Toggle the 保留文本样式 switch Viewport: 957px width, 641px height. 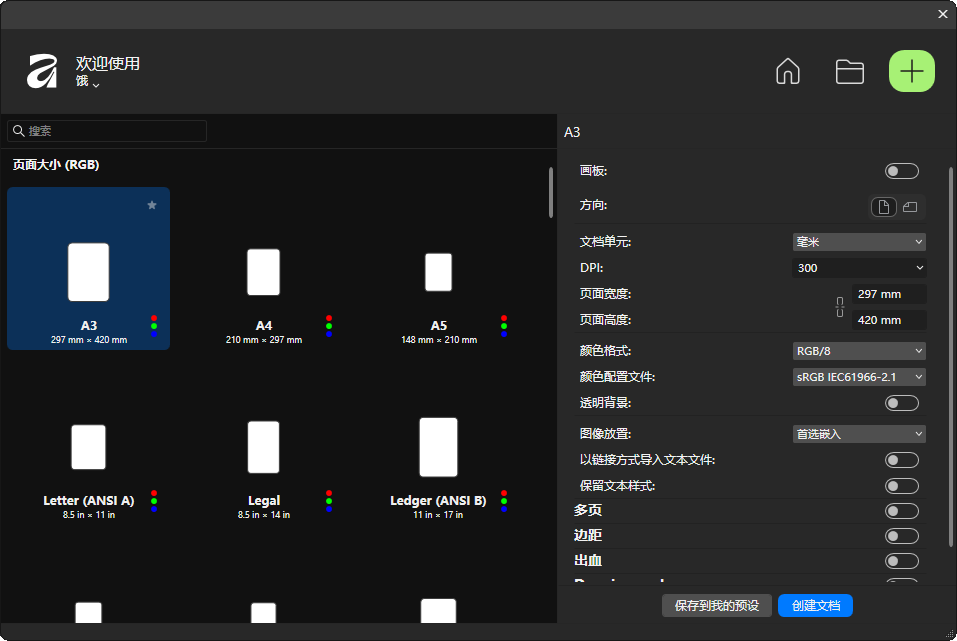pos(901,486)
